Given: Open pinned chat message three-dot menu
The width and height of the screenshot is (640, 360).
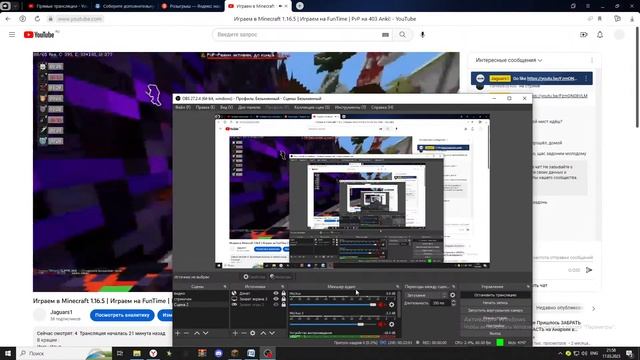Looking at the screenshot, I should [x=587, y=78].
